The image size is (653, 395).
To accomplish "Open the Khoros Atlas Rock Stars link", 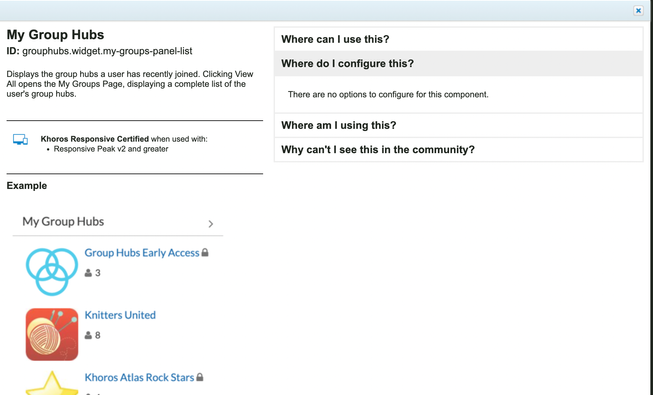I will click(x=139, y=378).
